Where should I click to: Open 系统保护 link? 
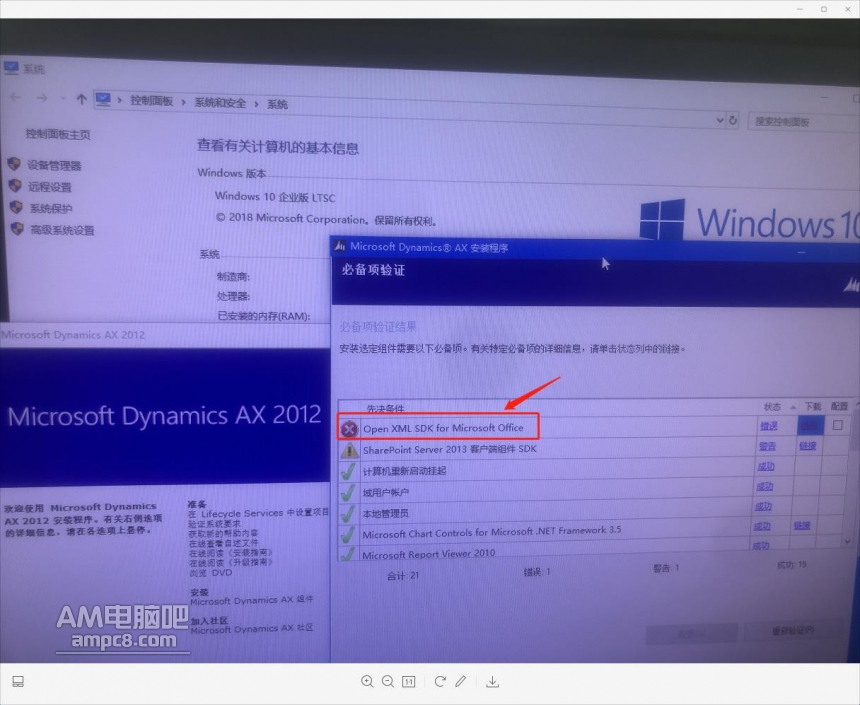click(x=50, y=208)
